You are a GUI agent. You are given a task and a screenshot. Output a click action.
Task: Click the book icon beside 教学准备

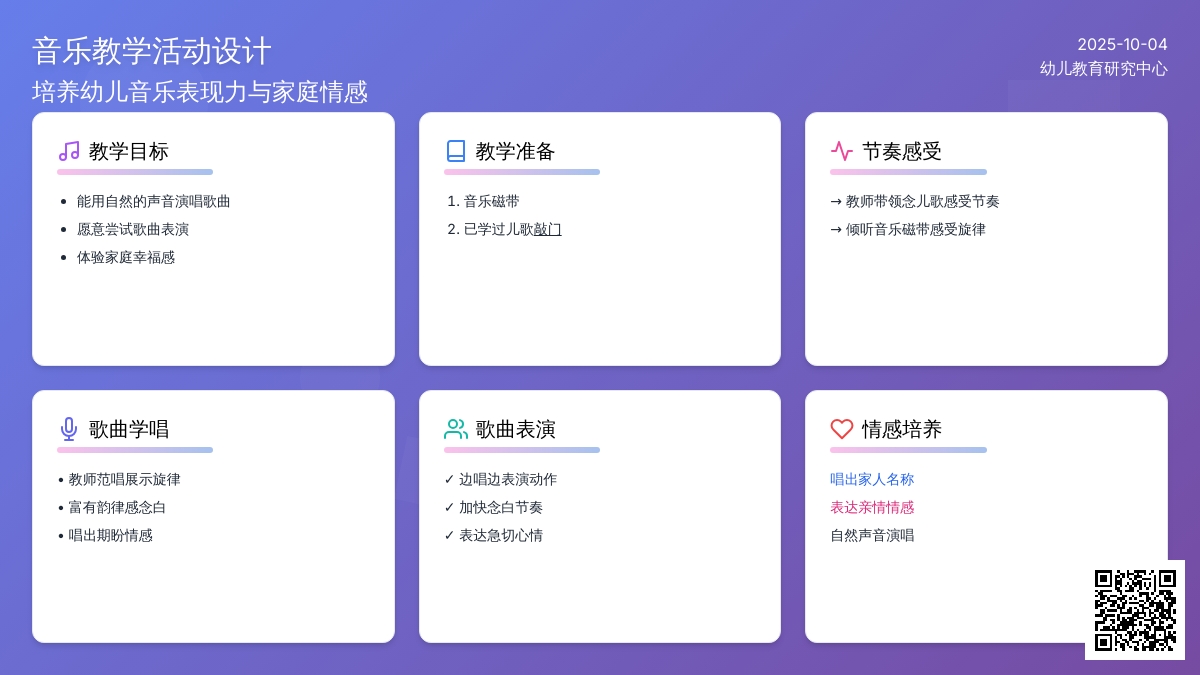[x=456, y=151]
